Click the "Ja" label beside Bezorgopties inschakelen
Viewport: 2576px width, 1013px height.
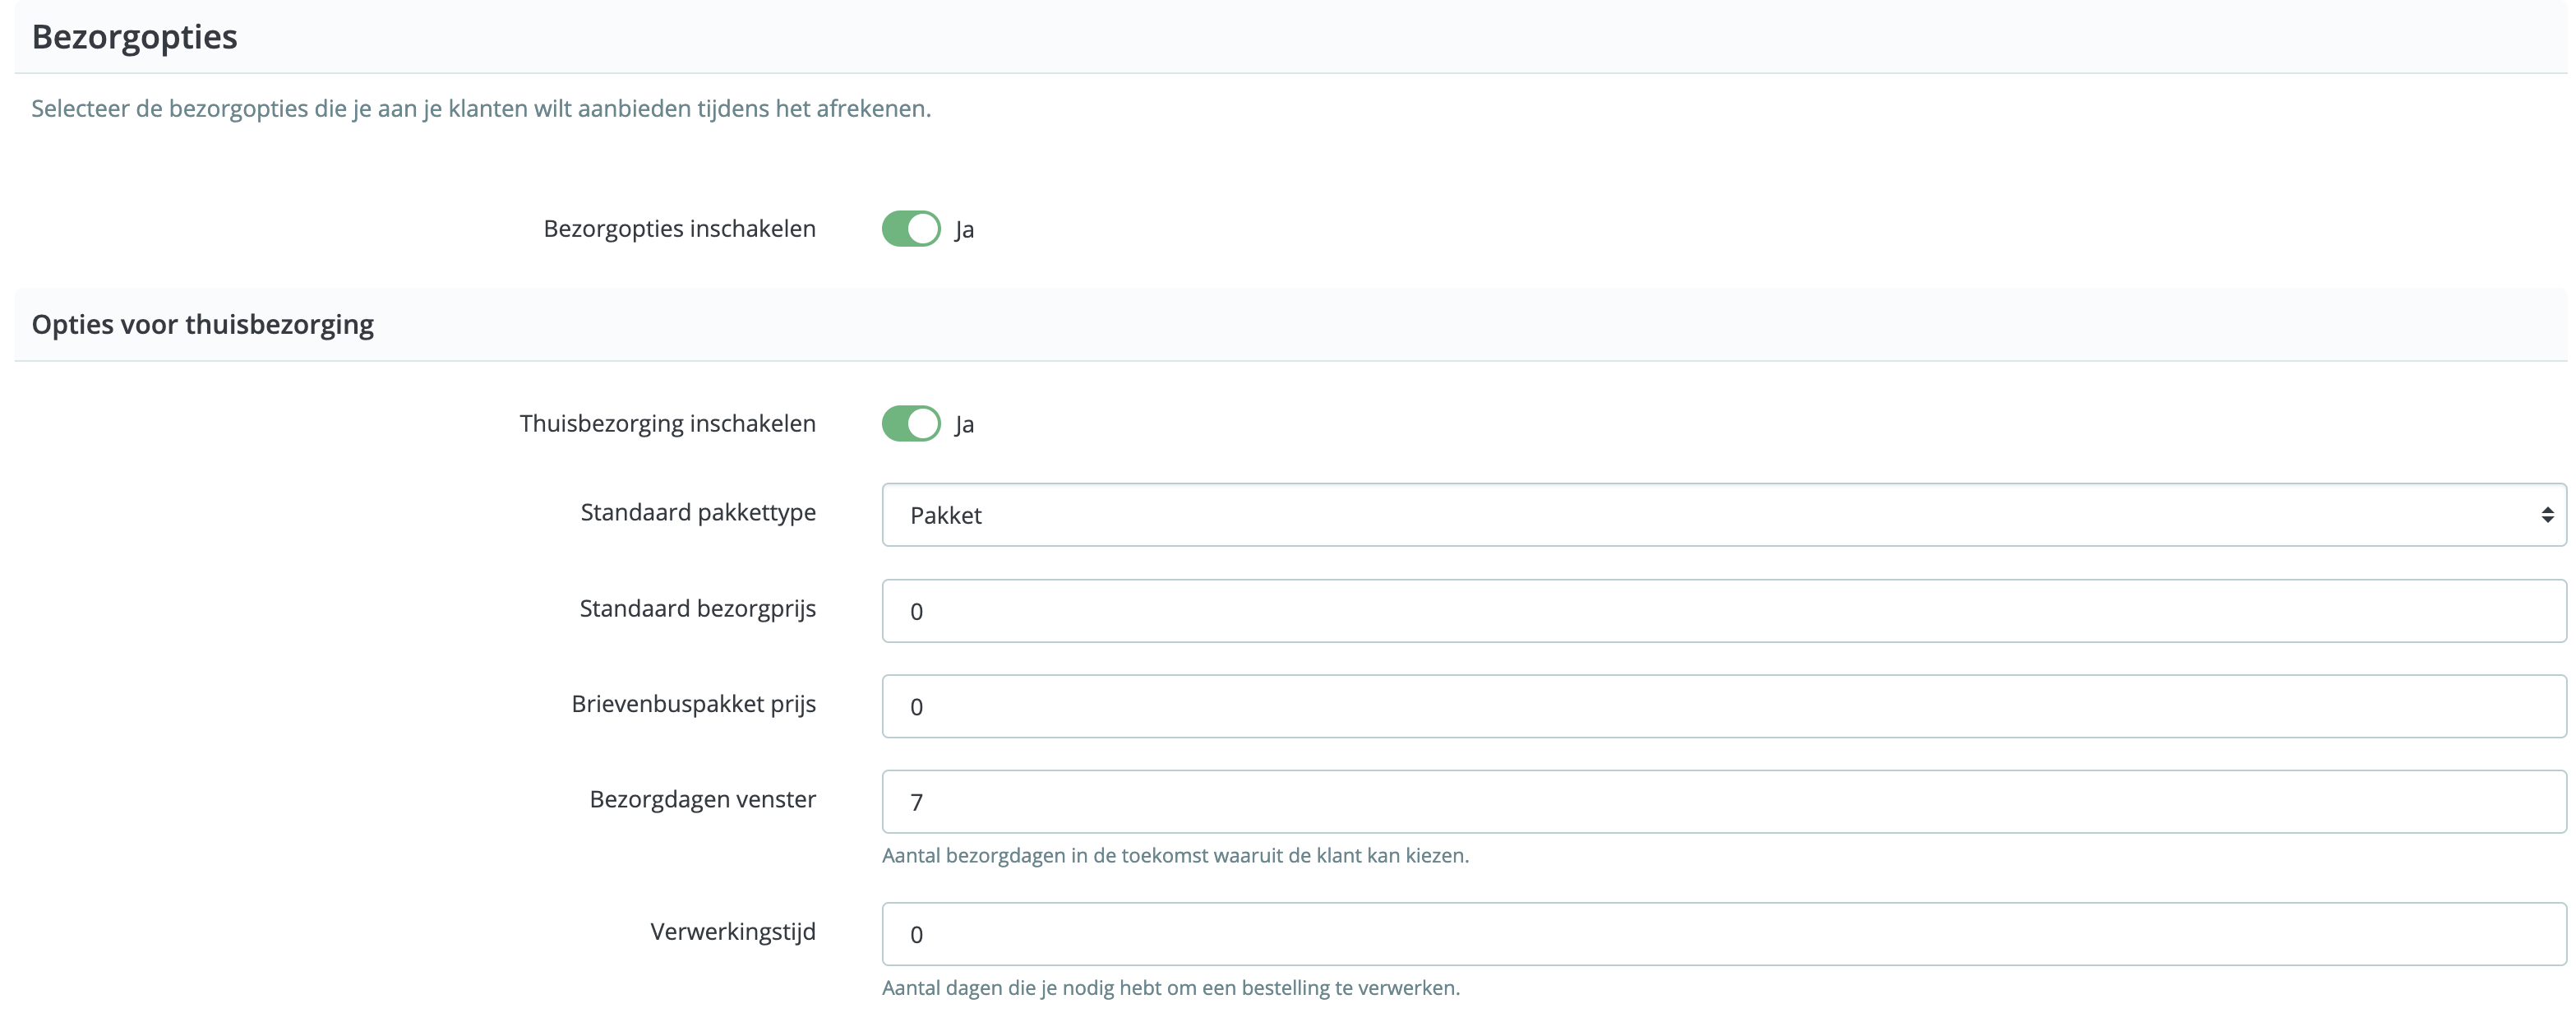pos(966,229)
